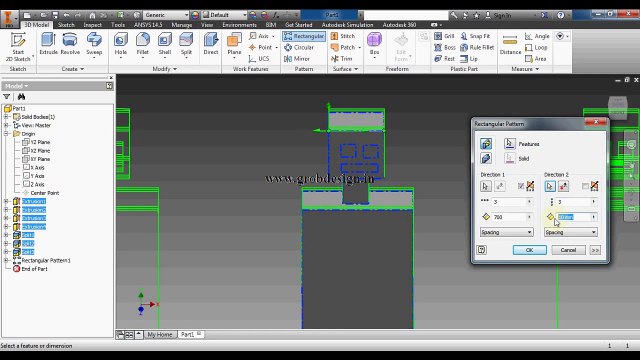Choose Pattern entire solid mode in dialog
Viewport: 640px width, 360px height.
coord(486,158)
